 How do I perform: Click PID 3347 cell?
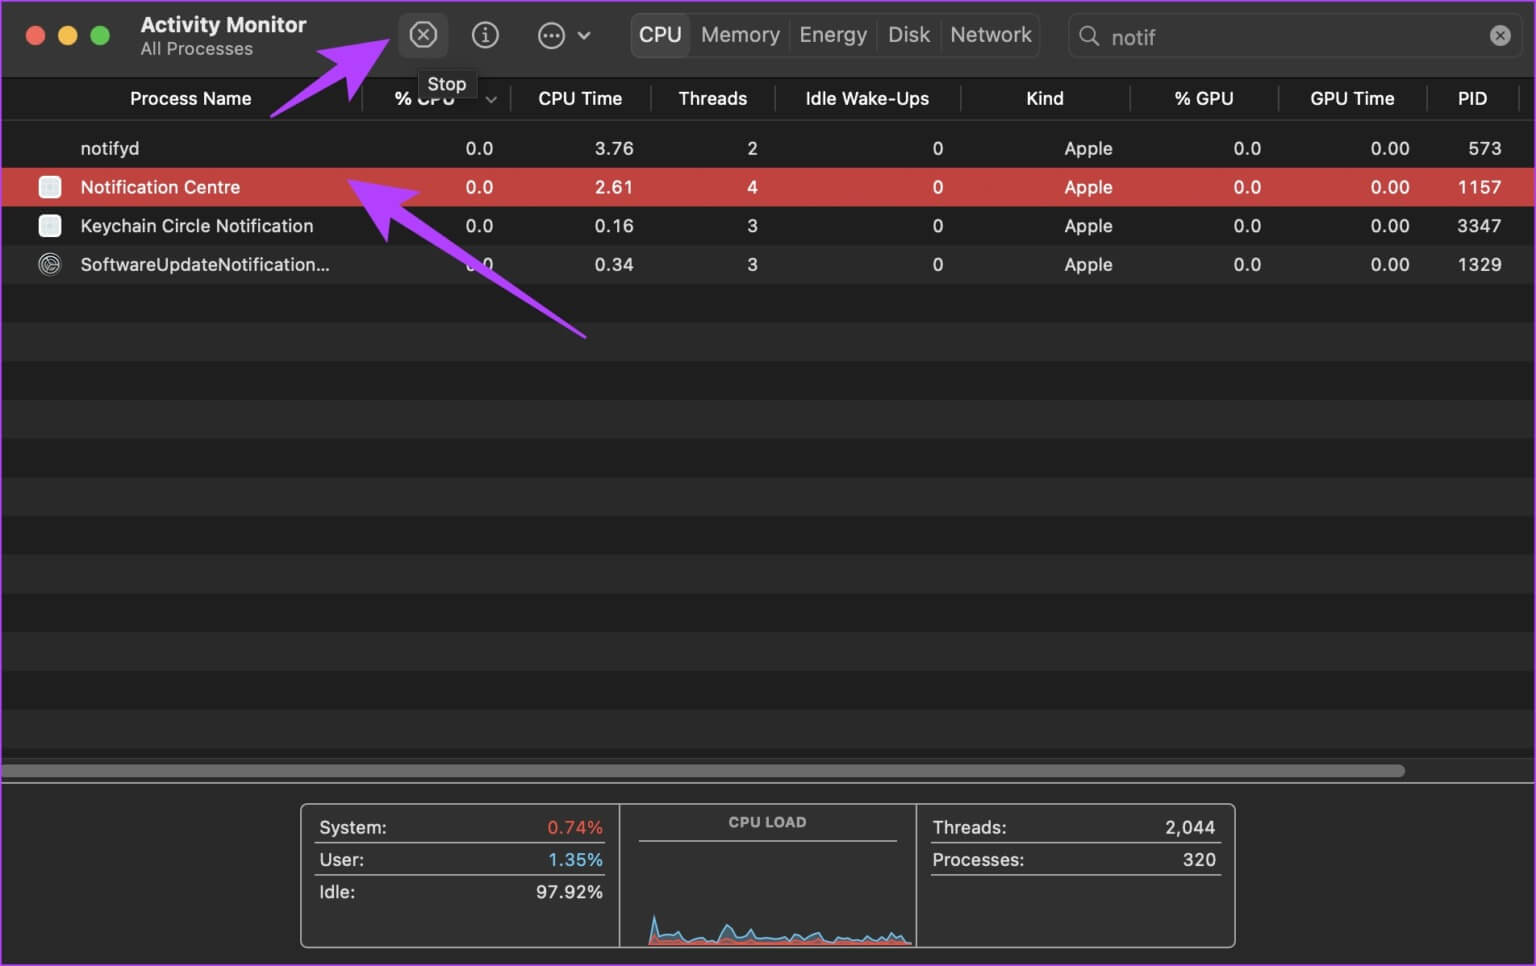1479,226
